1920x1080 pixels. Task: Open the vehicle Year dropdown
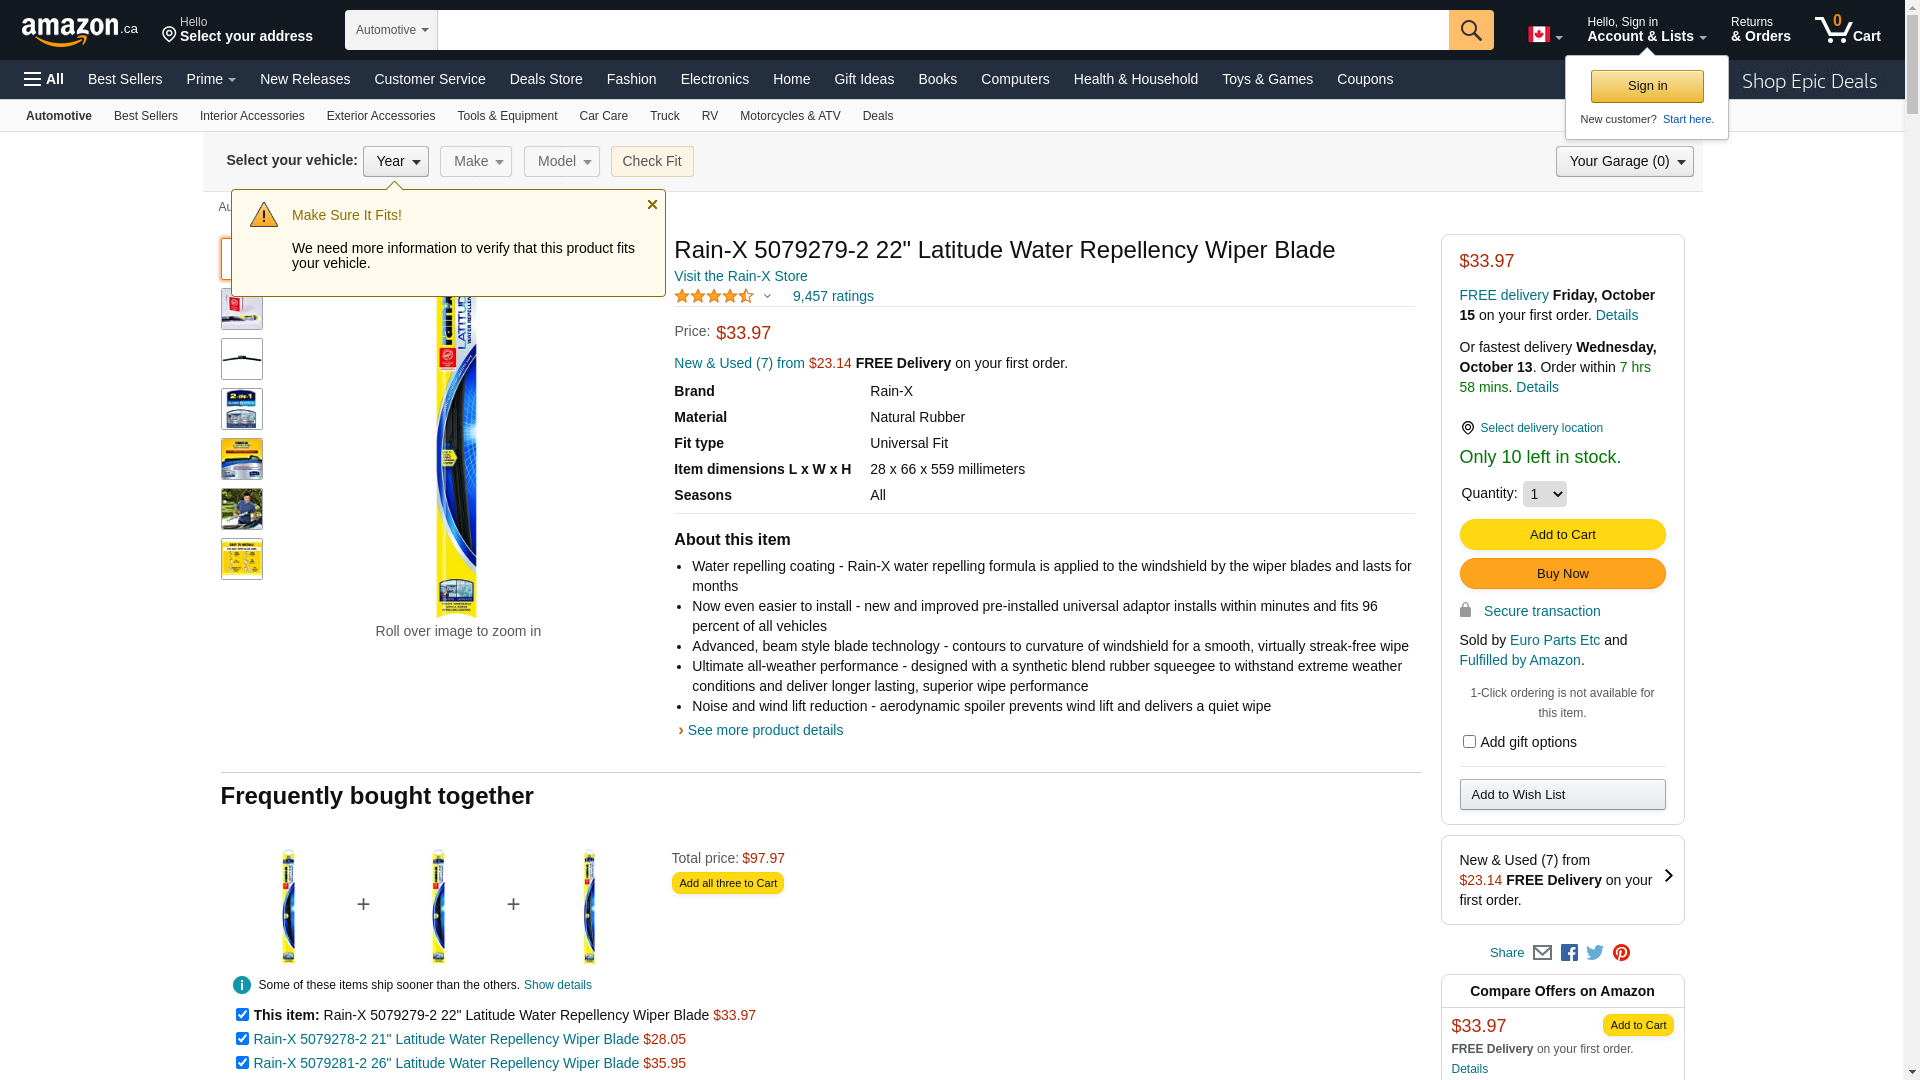coord(396,162)
